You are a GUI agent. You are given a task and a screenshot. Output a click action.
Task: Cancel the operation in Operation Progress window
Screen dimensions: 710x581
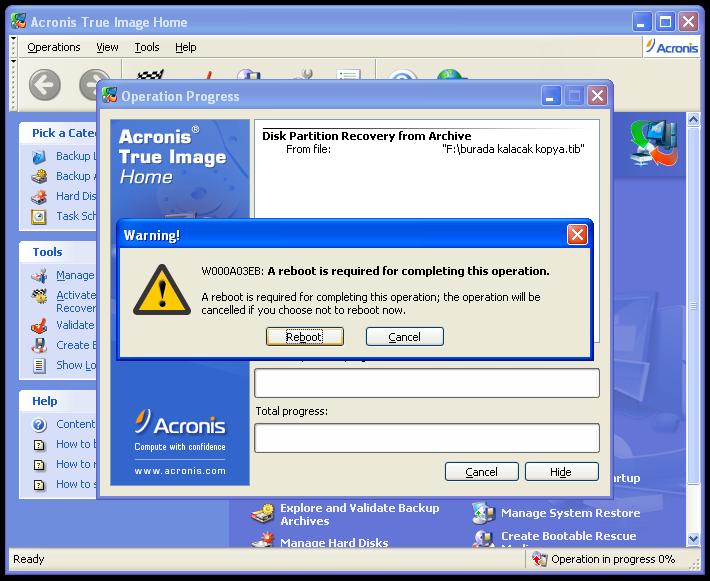click(x=481, y=472)
